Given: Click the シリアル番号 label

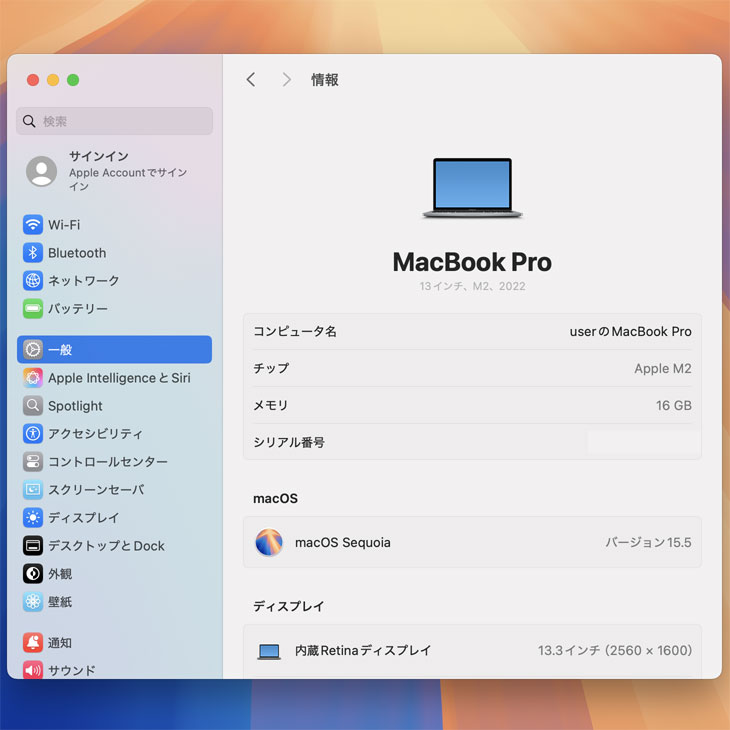Looking at the screenshot, I should [289, 442].
